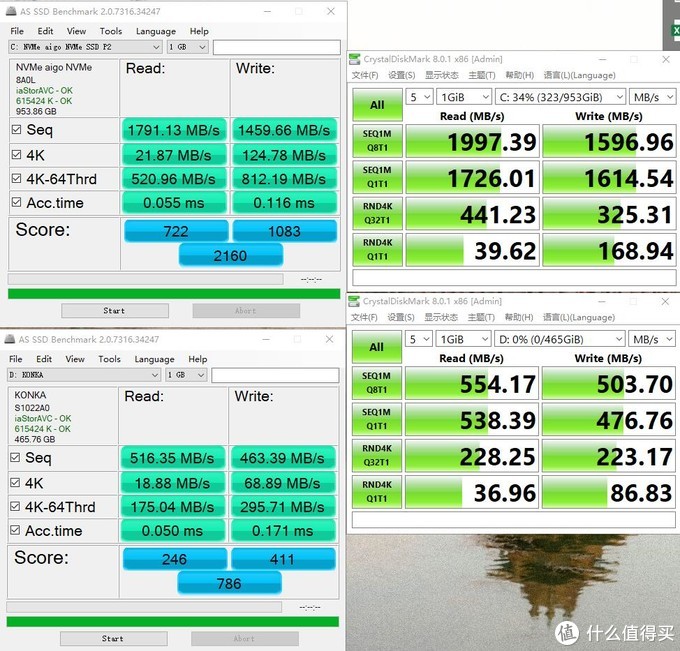
Task: Click the CrystalDiskMark icon in lower window title bar
Action: [355, 301]
